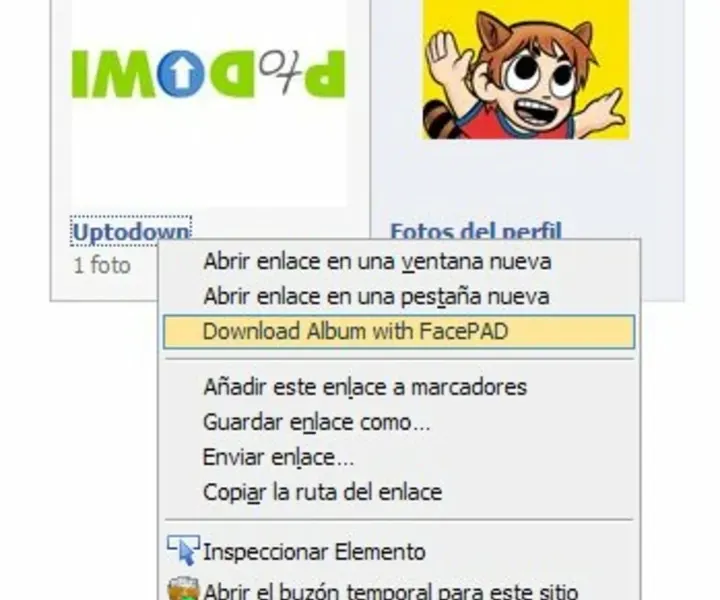Open the Uptodown album logo thumbnail
The width and height of the screenshot is (720, 600).
(209, 103)
